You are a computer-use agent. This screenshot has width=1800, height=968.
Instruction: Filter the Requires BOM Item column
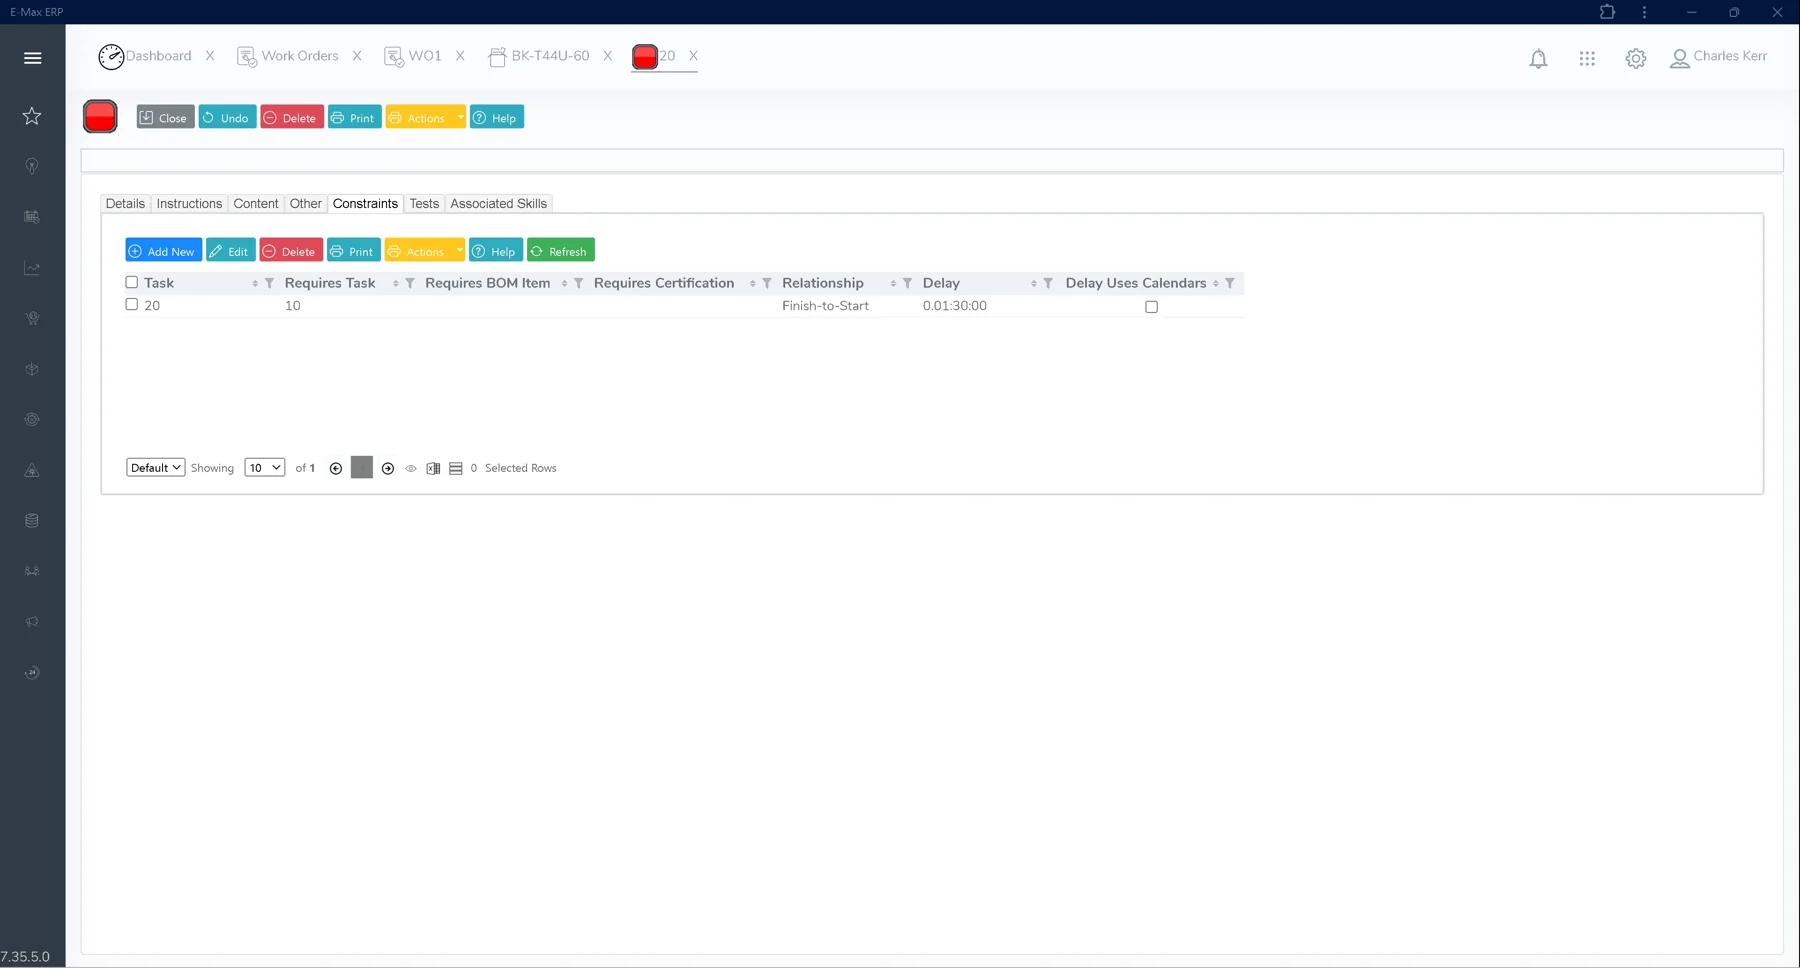coord(579,284)
